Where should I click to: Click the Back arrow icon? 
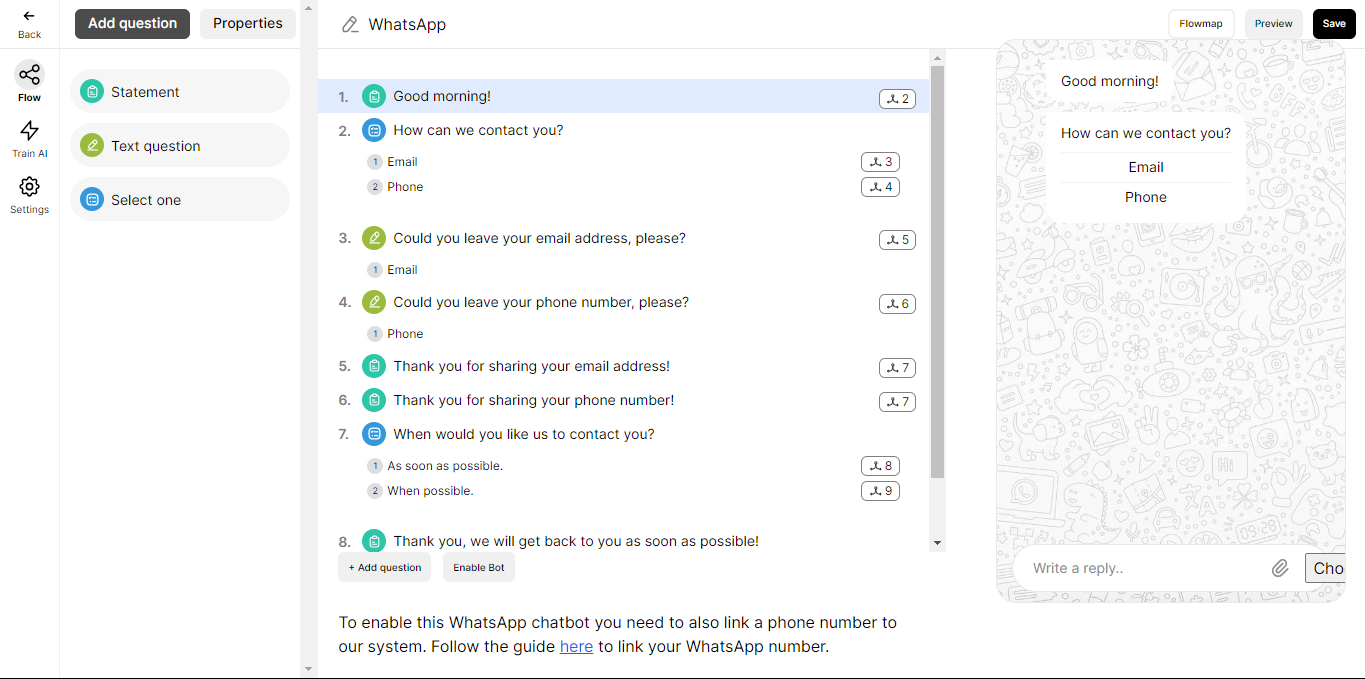tap(29, 16)
